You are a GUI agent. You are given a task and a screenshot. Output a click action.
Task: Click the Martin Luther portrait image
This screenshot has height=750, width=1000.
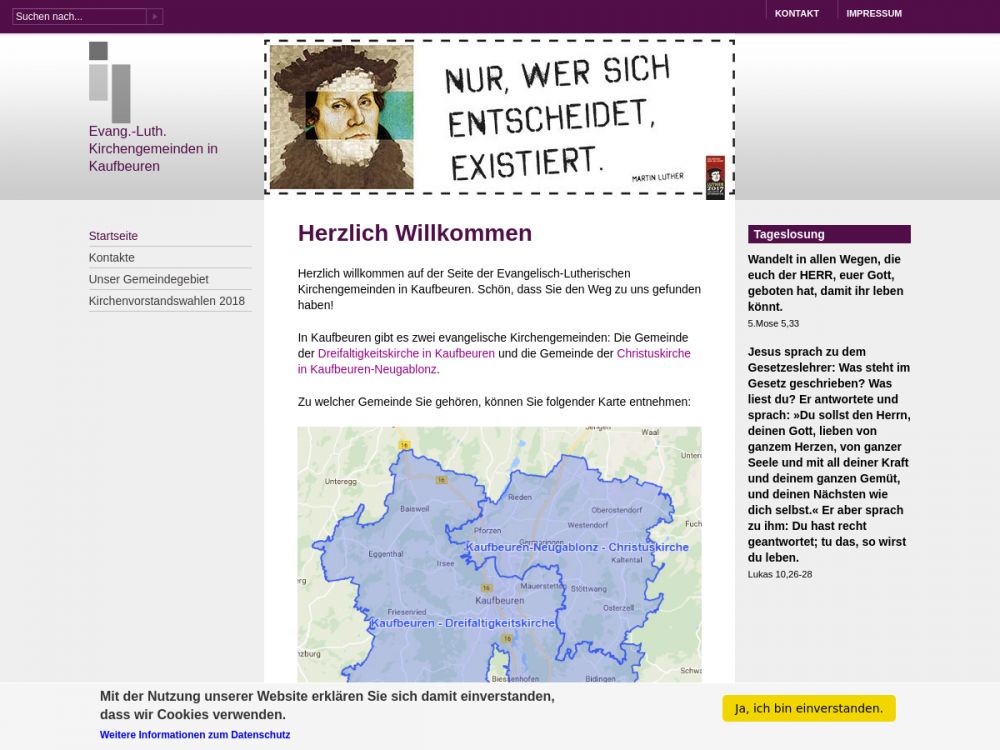tap(341, 117)
